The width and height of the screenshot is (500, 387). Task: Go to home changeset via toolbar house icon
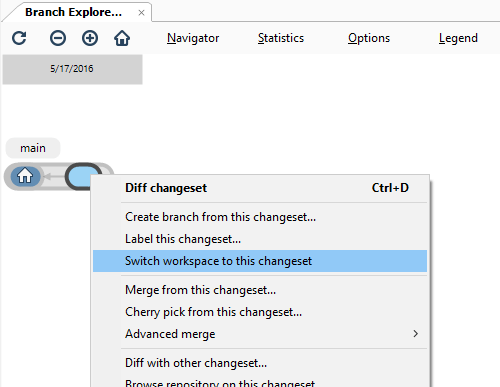click(x=122, y=38)
